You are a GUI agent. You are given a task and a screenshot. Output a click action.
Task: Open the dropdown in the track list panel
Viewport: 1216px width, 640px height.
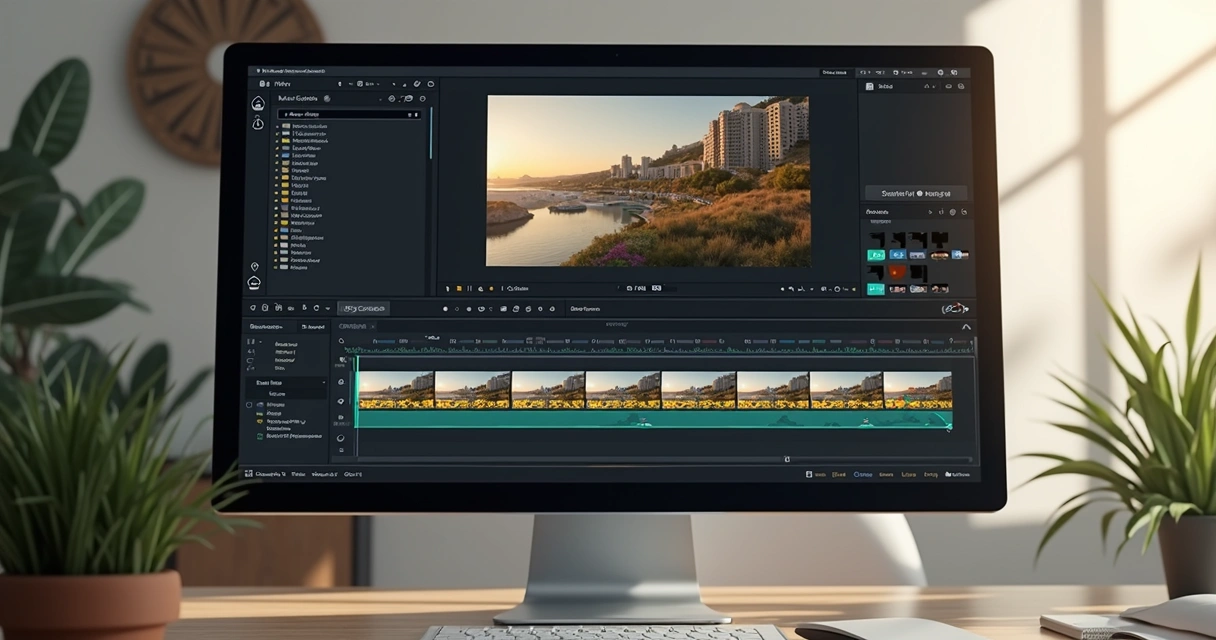pos(287,383)
